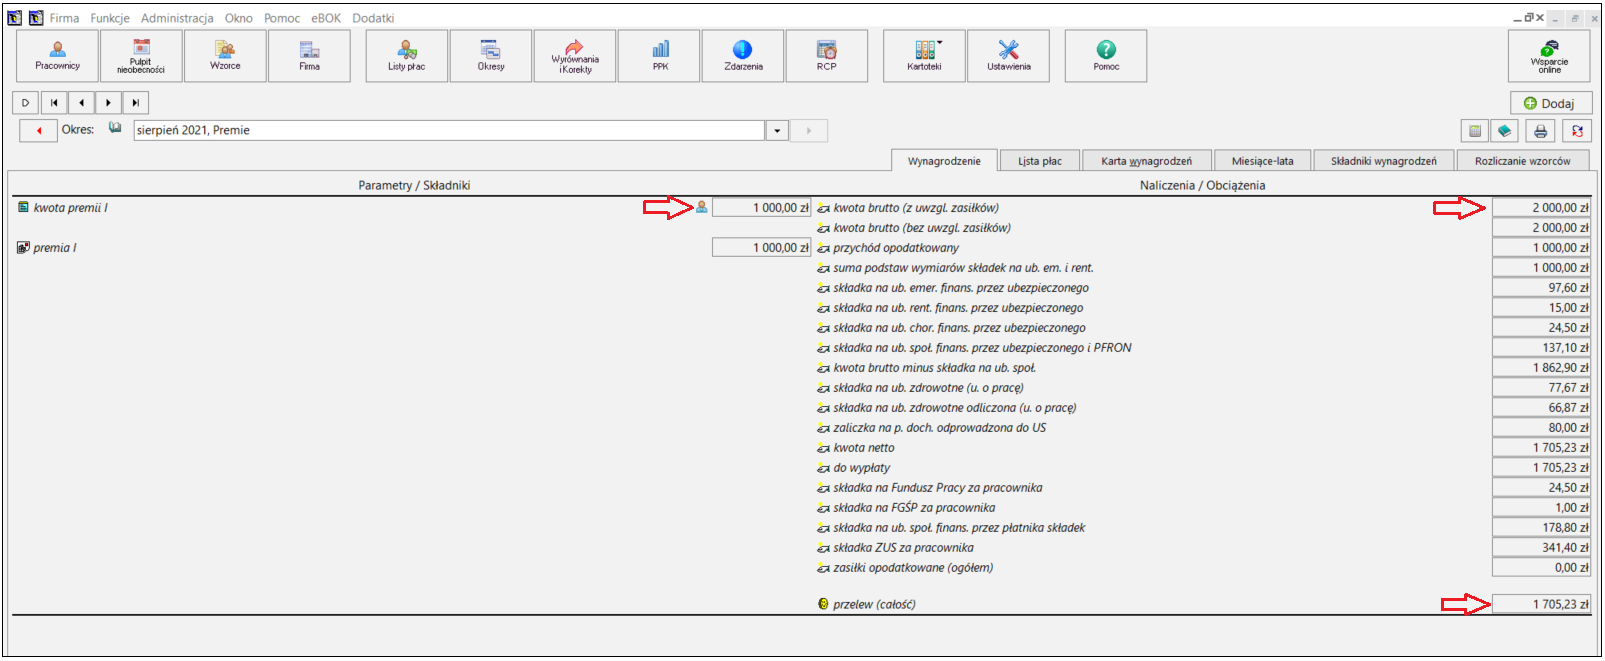Image resolution: width=1605 pixels, height=661 pixels.
Task: Click the do wypłaty label
Action: (x=861, y=468)
